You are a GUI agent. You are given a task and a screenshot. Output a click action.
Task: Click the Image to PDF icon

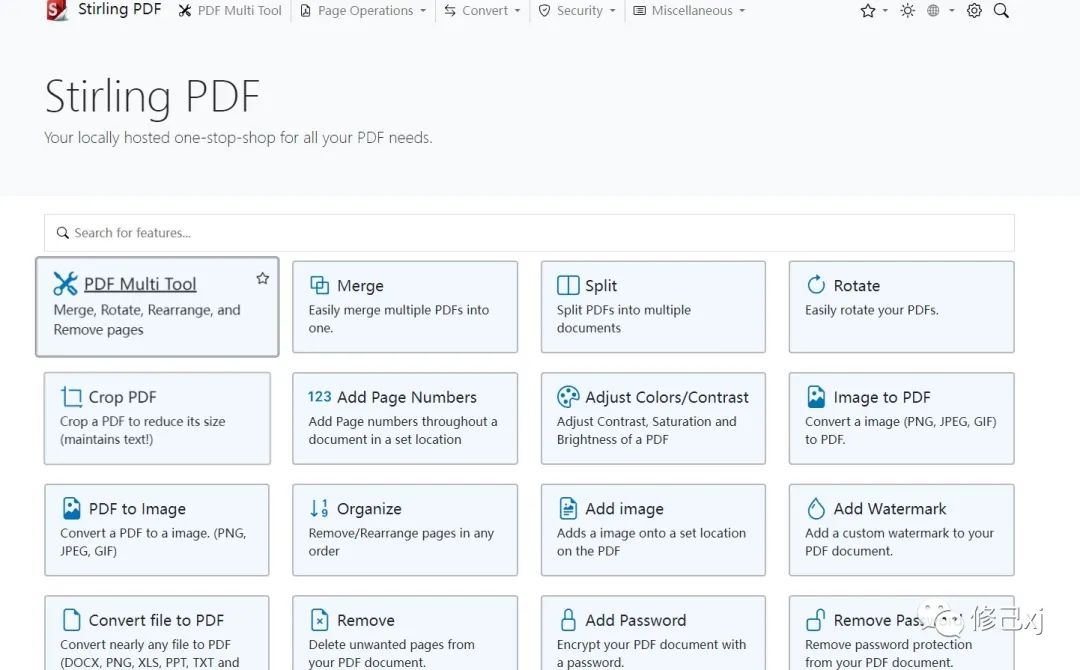pyautogui.click(x=816, y=396)
